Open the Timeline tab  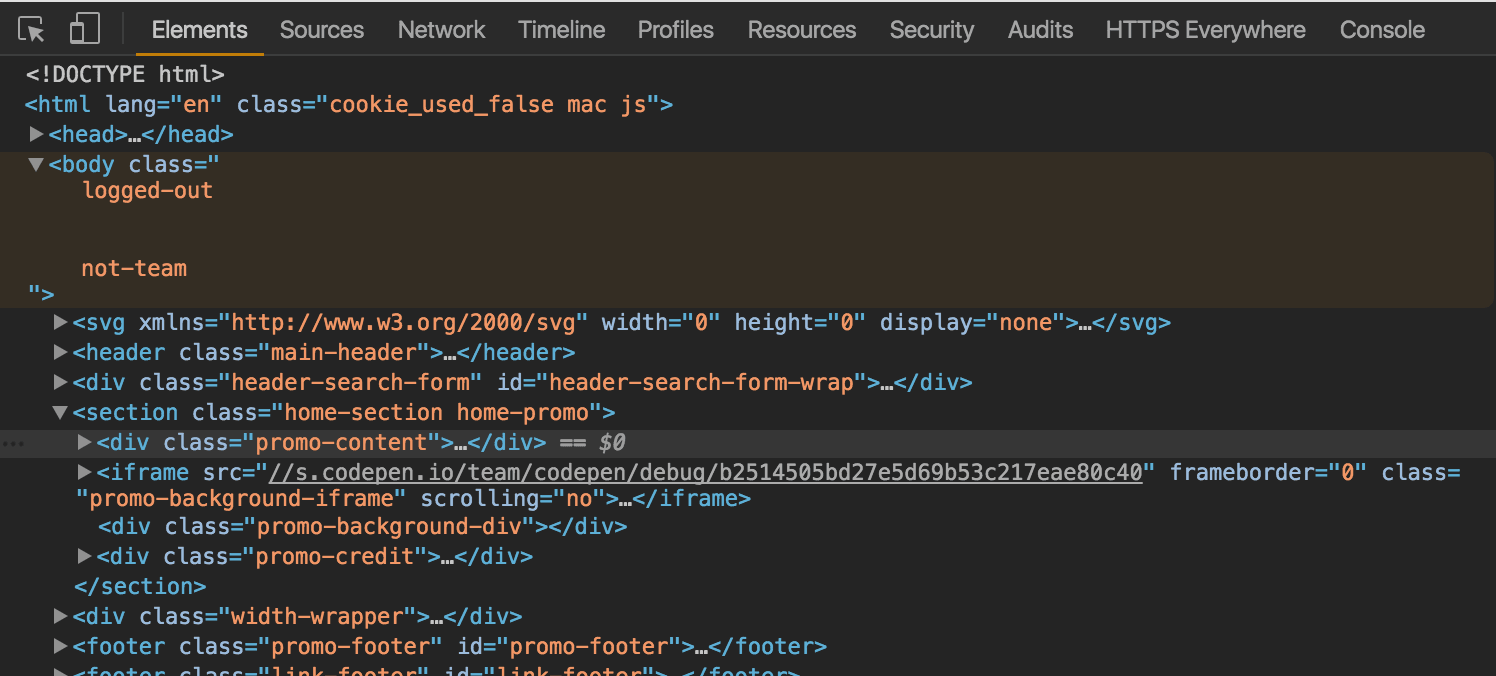tap(561, 29)
